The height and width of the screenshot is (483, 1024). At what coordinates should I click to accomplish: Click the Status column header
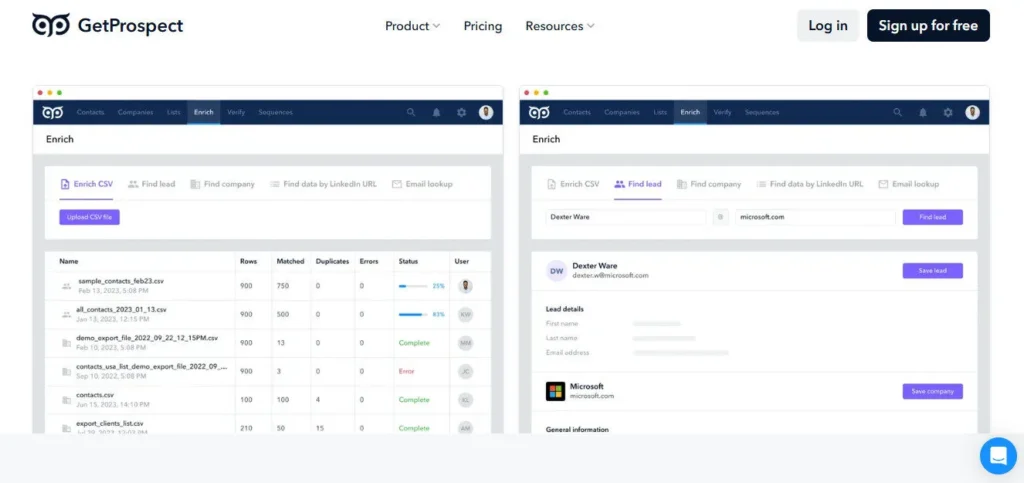[x=408, y=261]
